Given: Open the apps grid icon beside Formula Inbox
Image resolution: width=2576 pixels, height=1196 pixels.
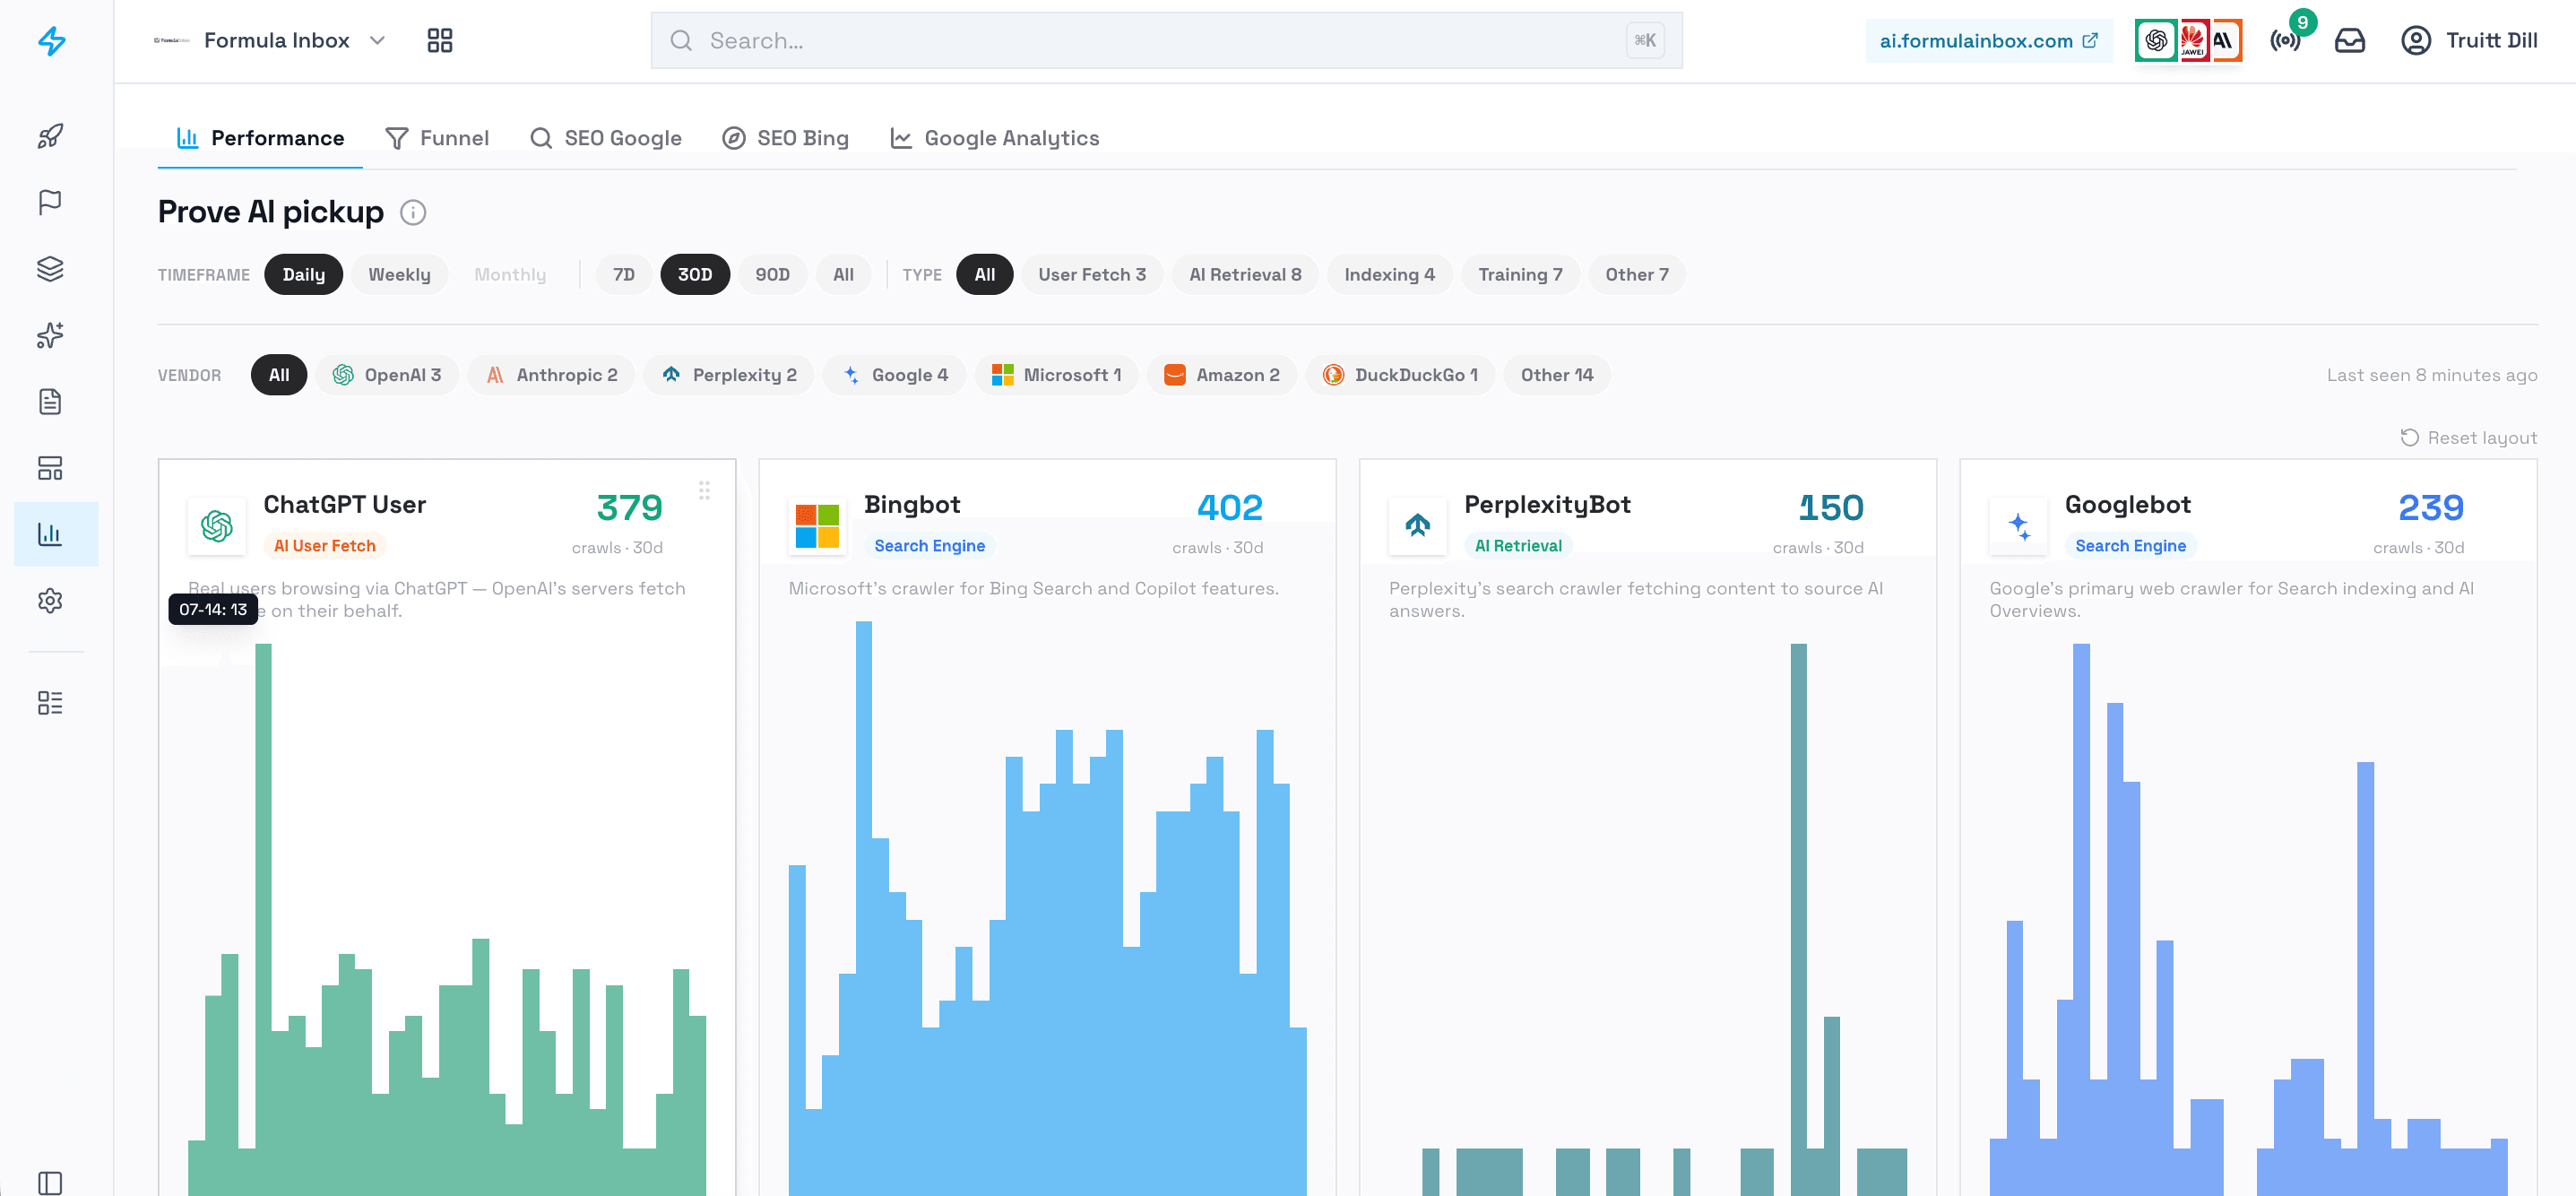Looking at the screenshot, I should (440, 41).
